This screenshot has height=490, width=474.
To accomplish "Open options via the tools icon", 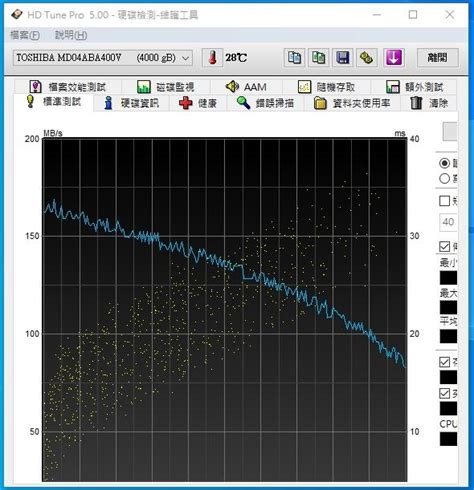I will (366, 58).
